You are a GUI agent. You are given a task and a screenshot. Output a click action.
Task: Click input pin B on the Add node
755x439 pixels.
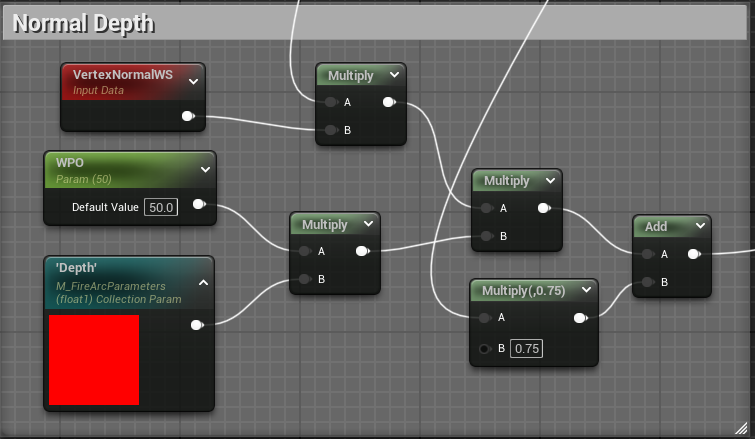647,282
